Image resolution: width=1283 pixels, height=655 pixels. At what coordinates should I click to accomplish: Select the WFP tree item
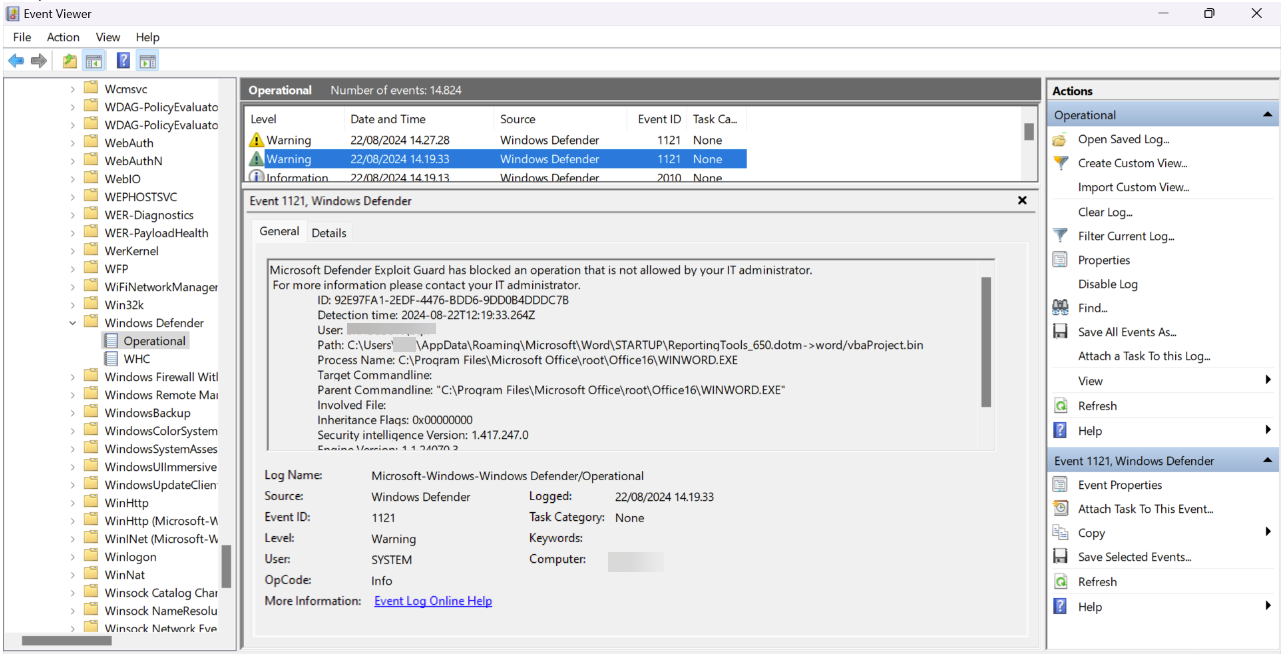pyautogui.click(x=116, y=269)
